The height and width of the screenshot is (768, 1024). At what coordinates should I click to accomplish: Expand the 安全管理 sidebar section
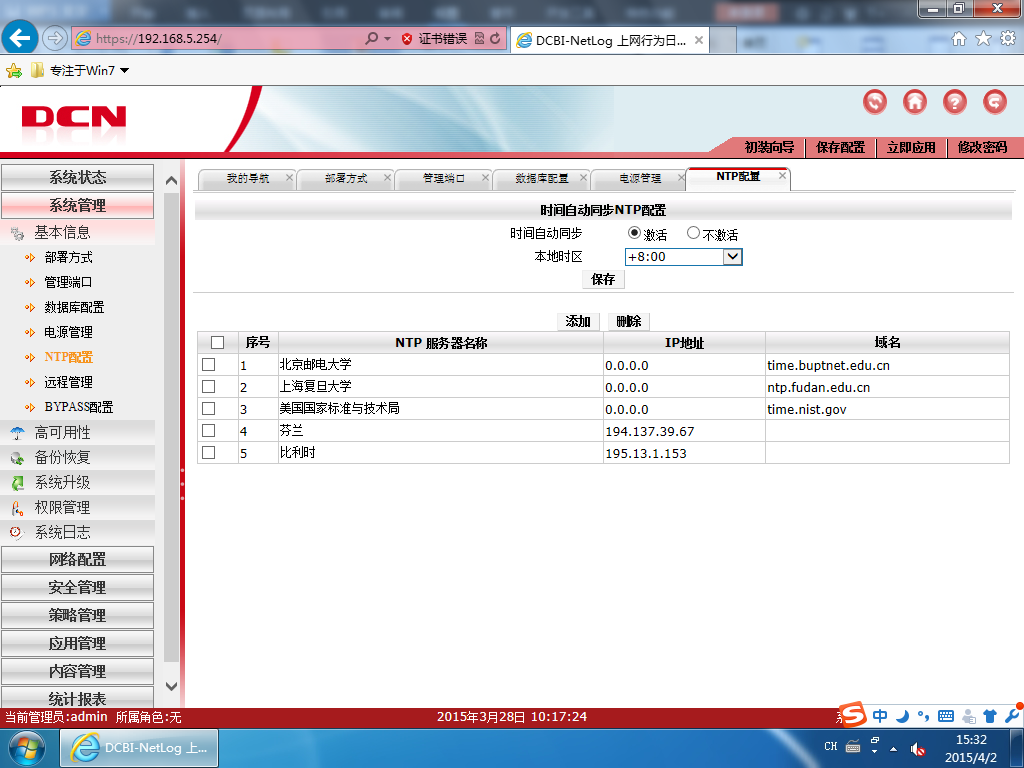click(77, 588)
